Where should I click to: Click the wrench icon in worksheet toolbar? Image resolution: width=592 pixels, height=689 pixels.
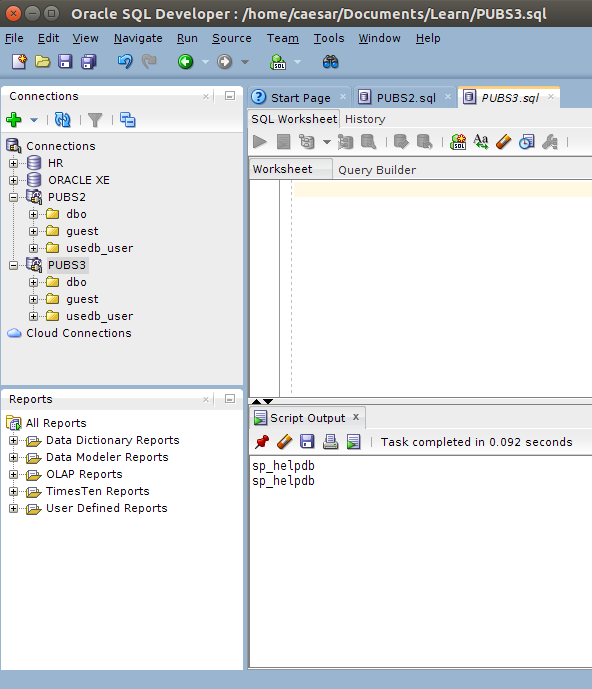pyautogui.click(x=550, y=142)
